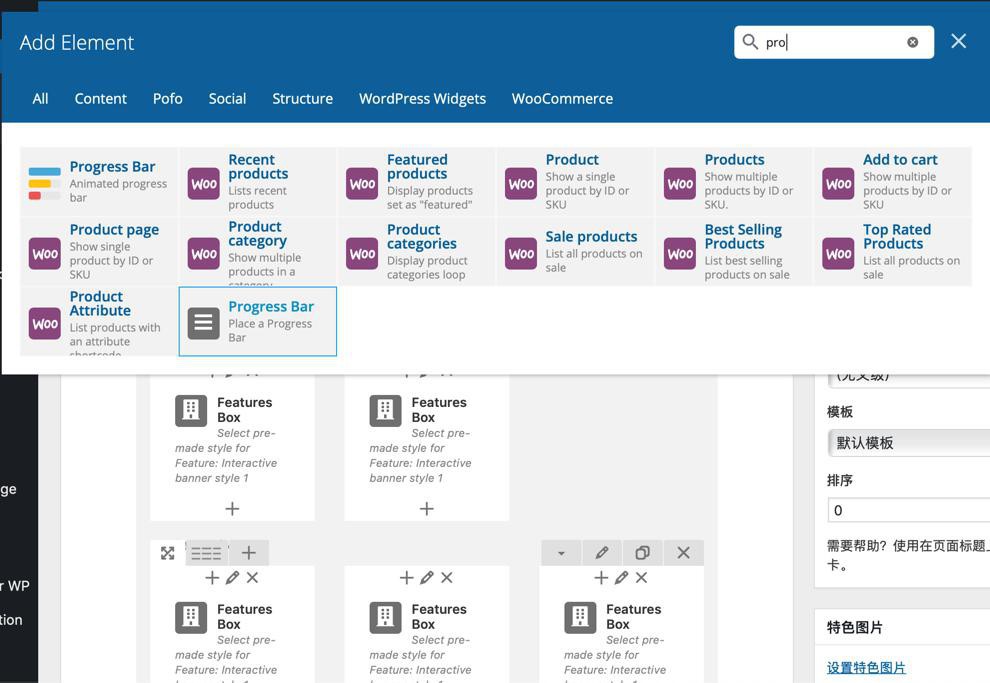Select Add to cart element

pos(893,182)
